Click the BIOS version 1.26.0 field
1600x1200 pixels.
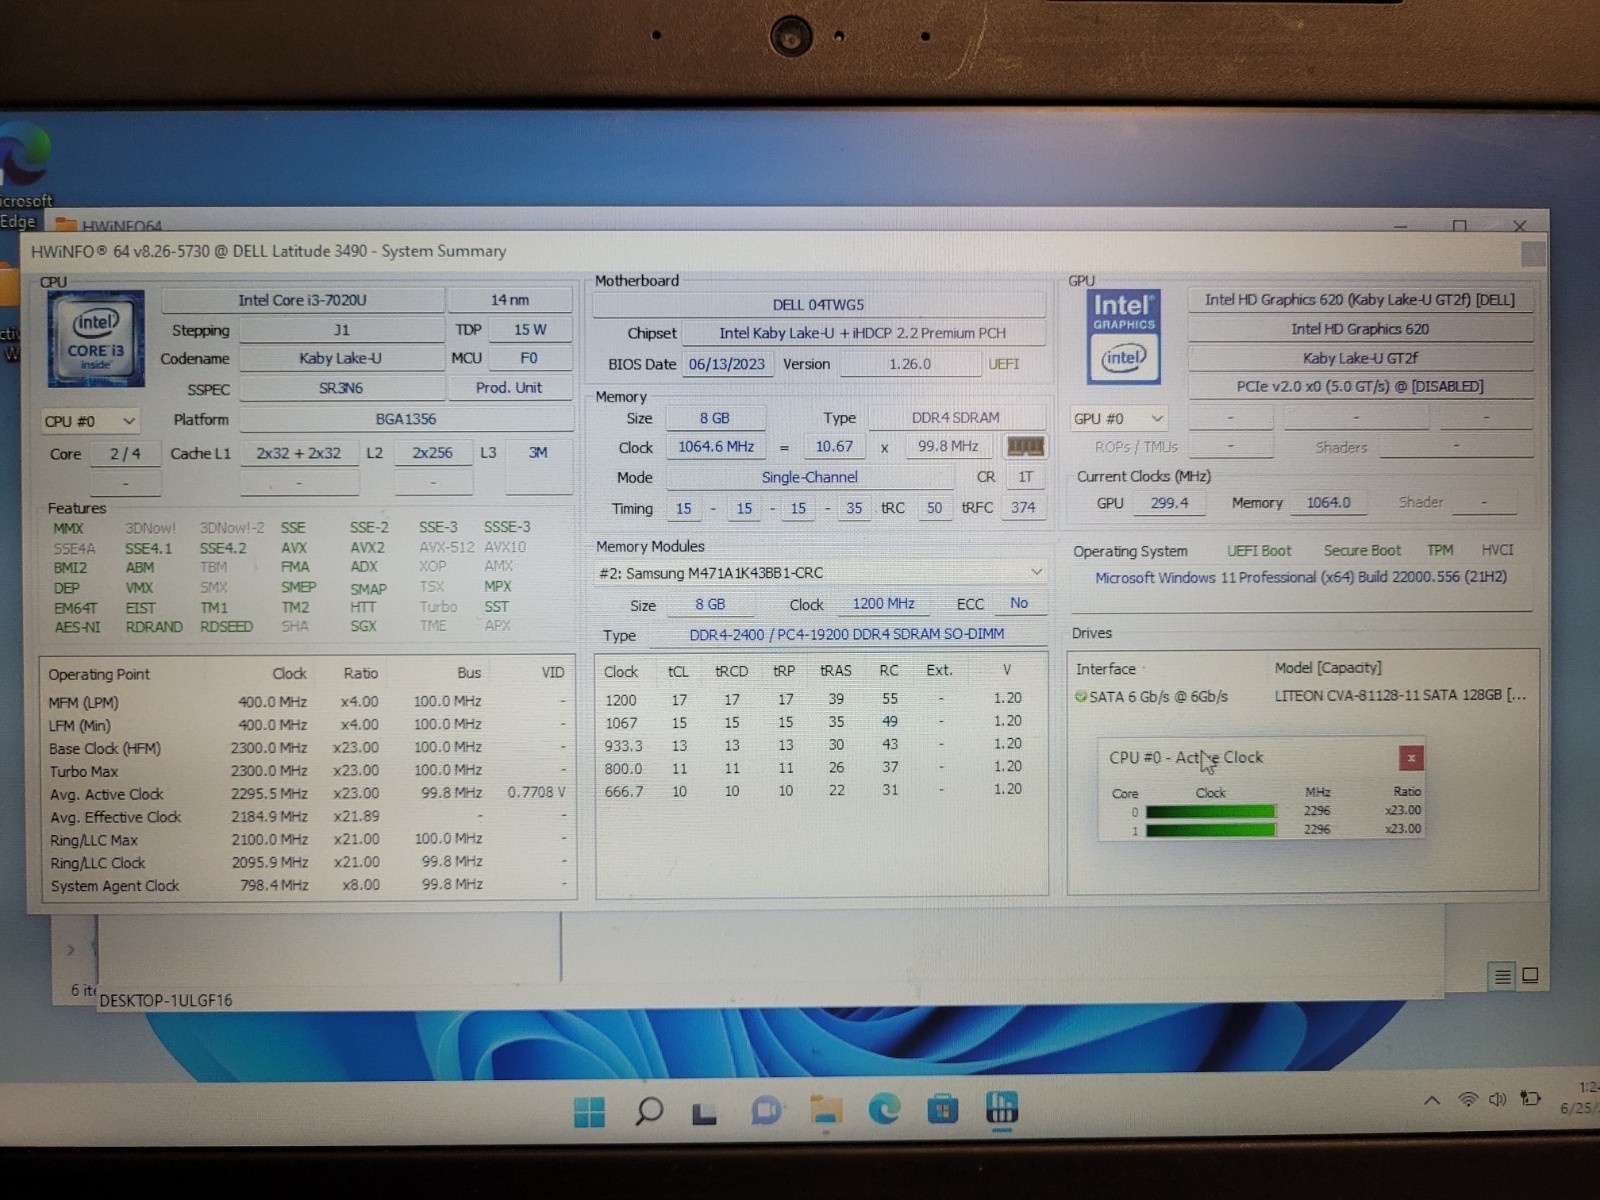(909, 364)
